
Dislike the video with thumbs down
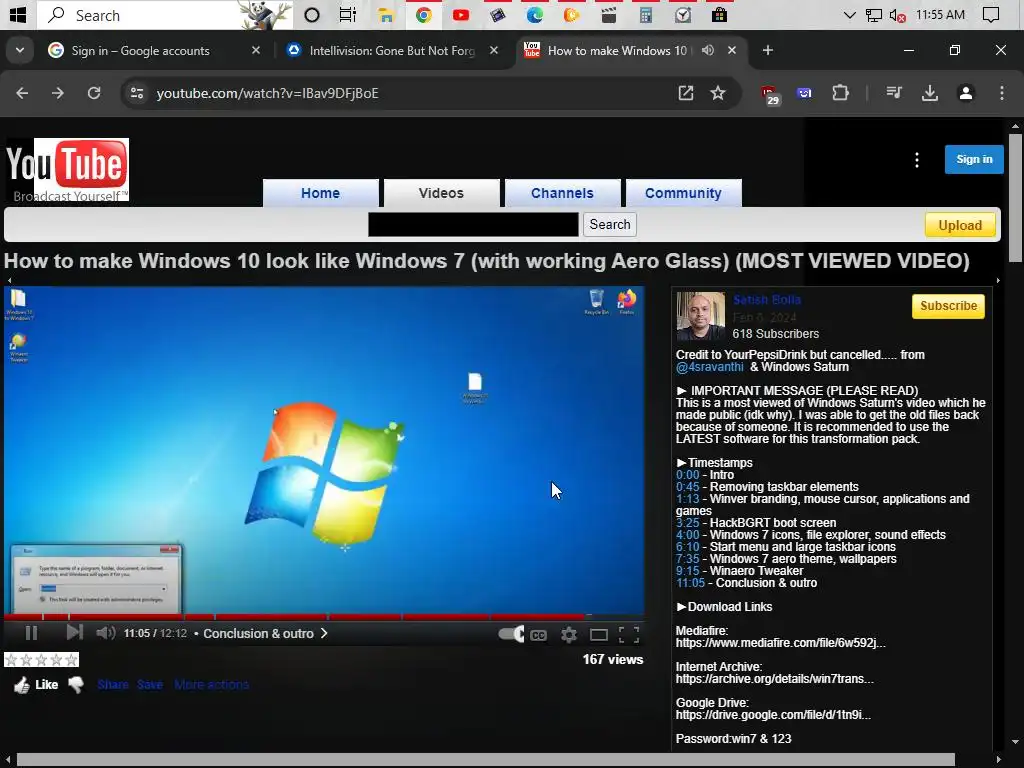pos(76,684)
